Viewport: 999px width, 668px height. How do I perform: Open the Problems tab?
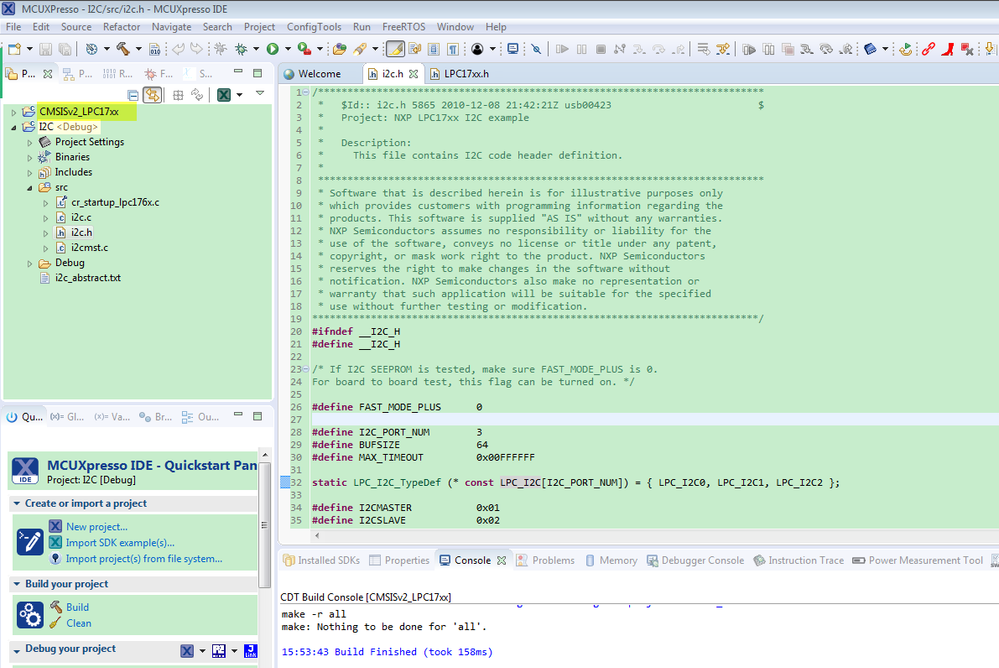point(545,560)
